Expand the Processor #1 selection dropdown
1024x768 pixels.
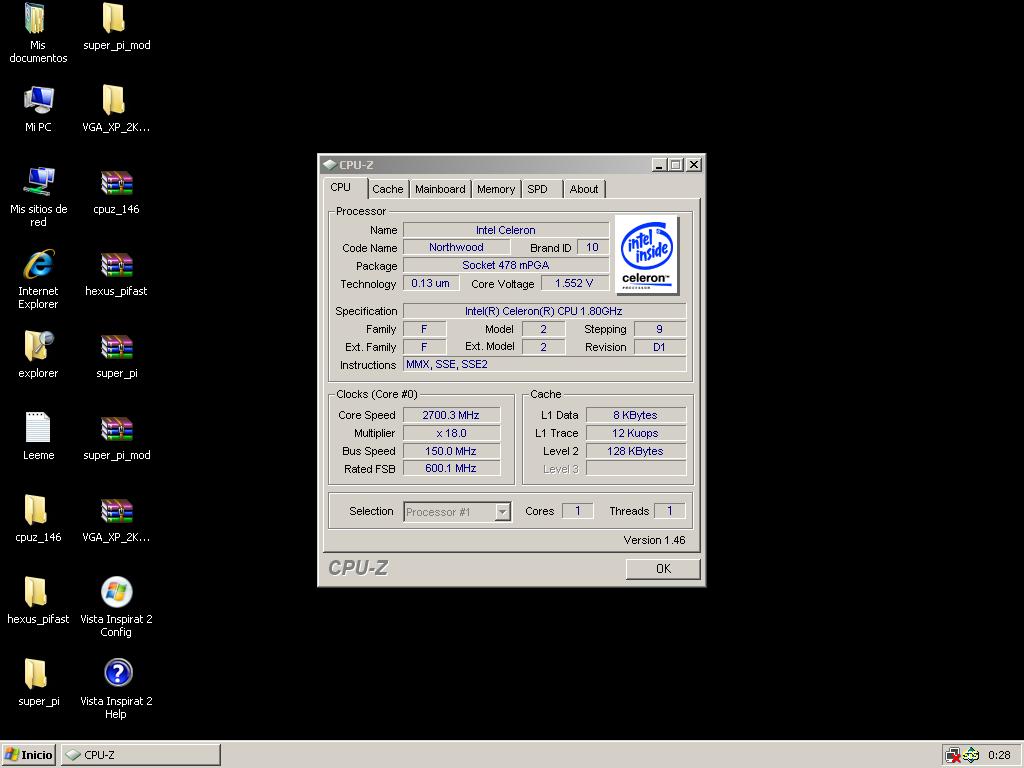(502, 512)
